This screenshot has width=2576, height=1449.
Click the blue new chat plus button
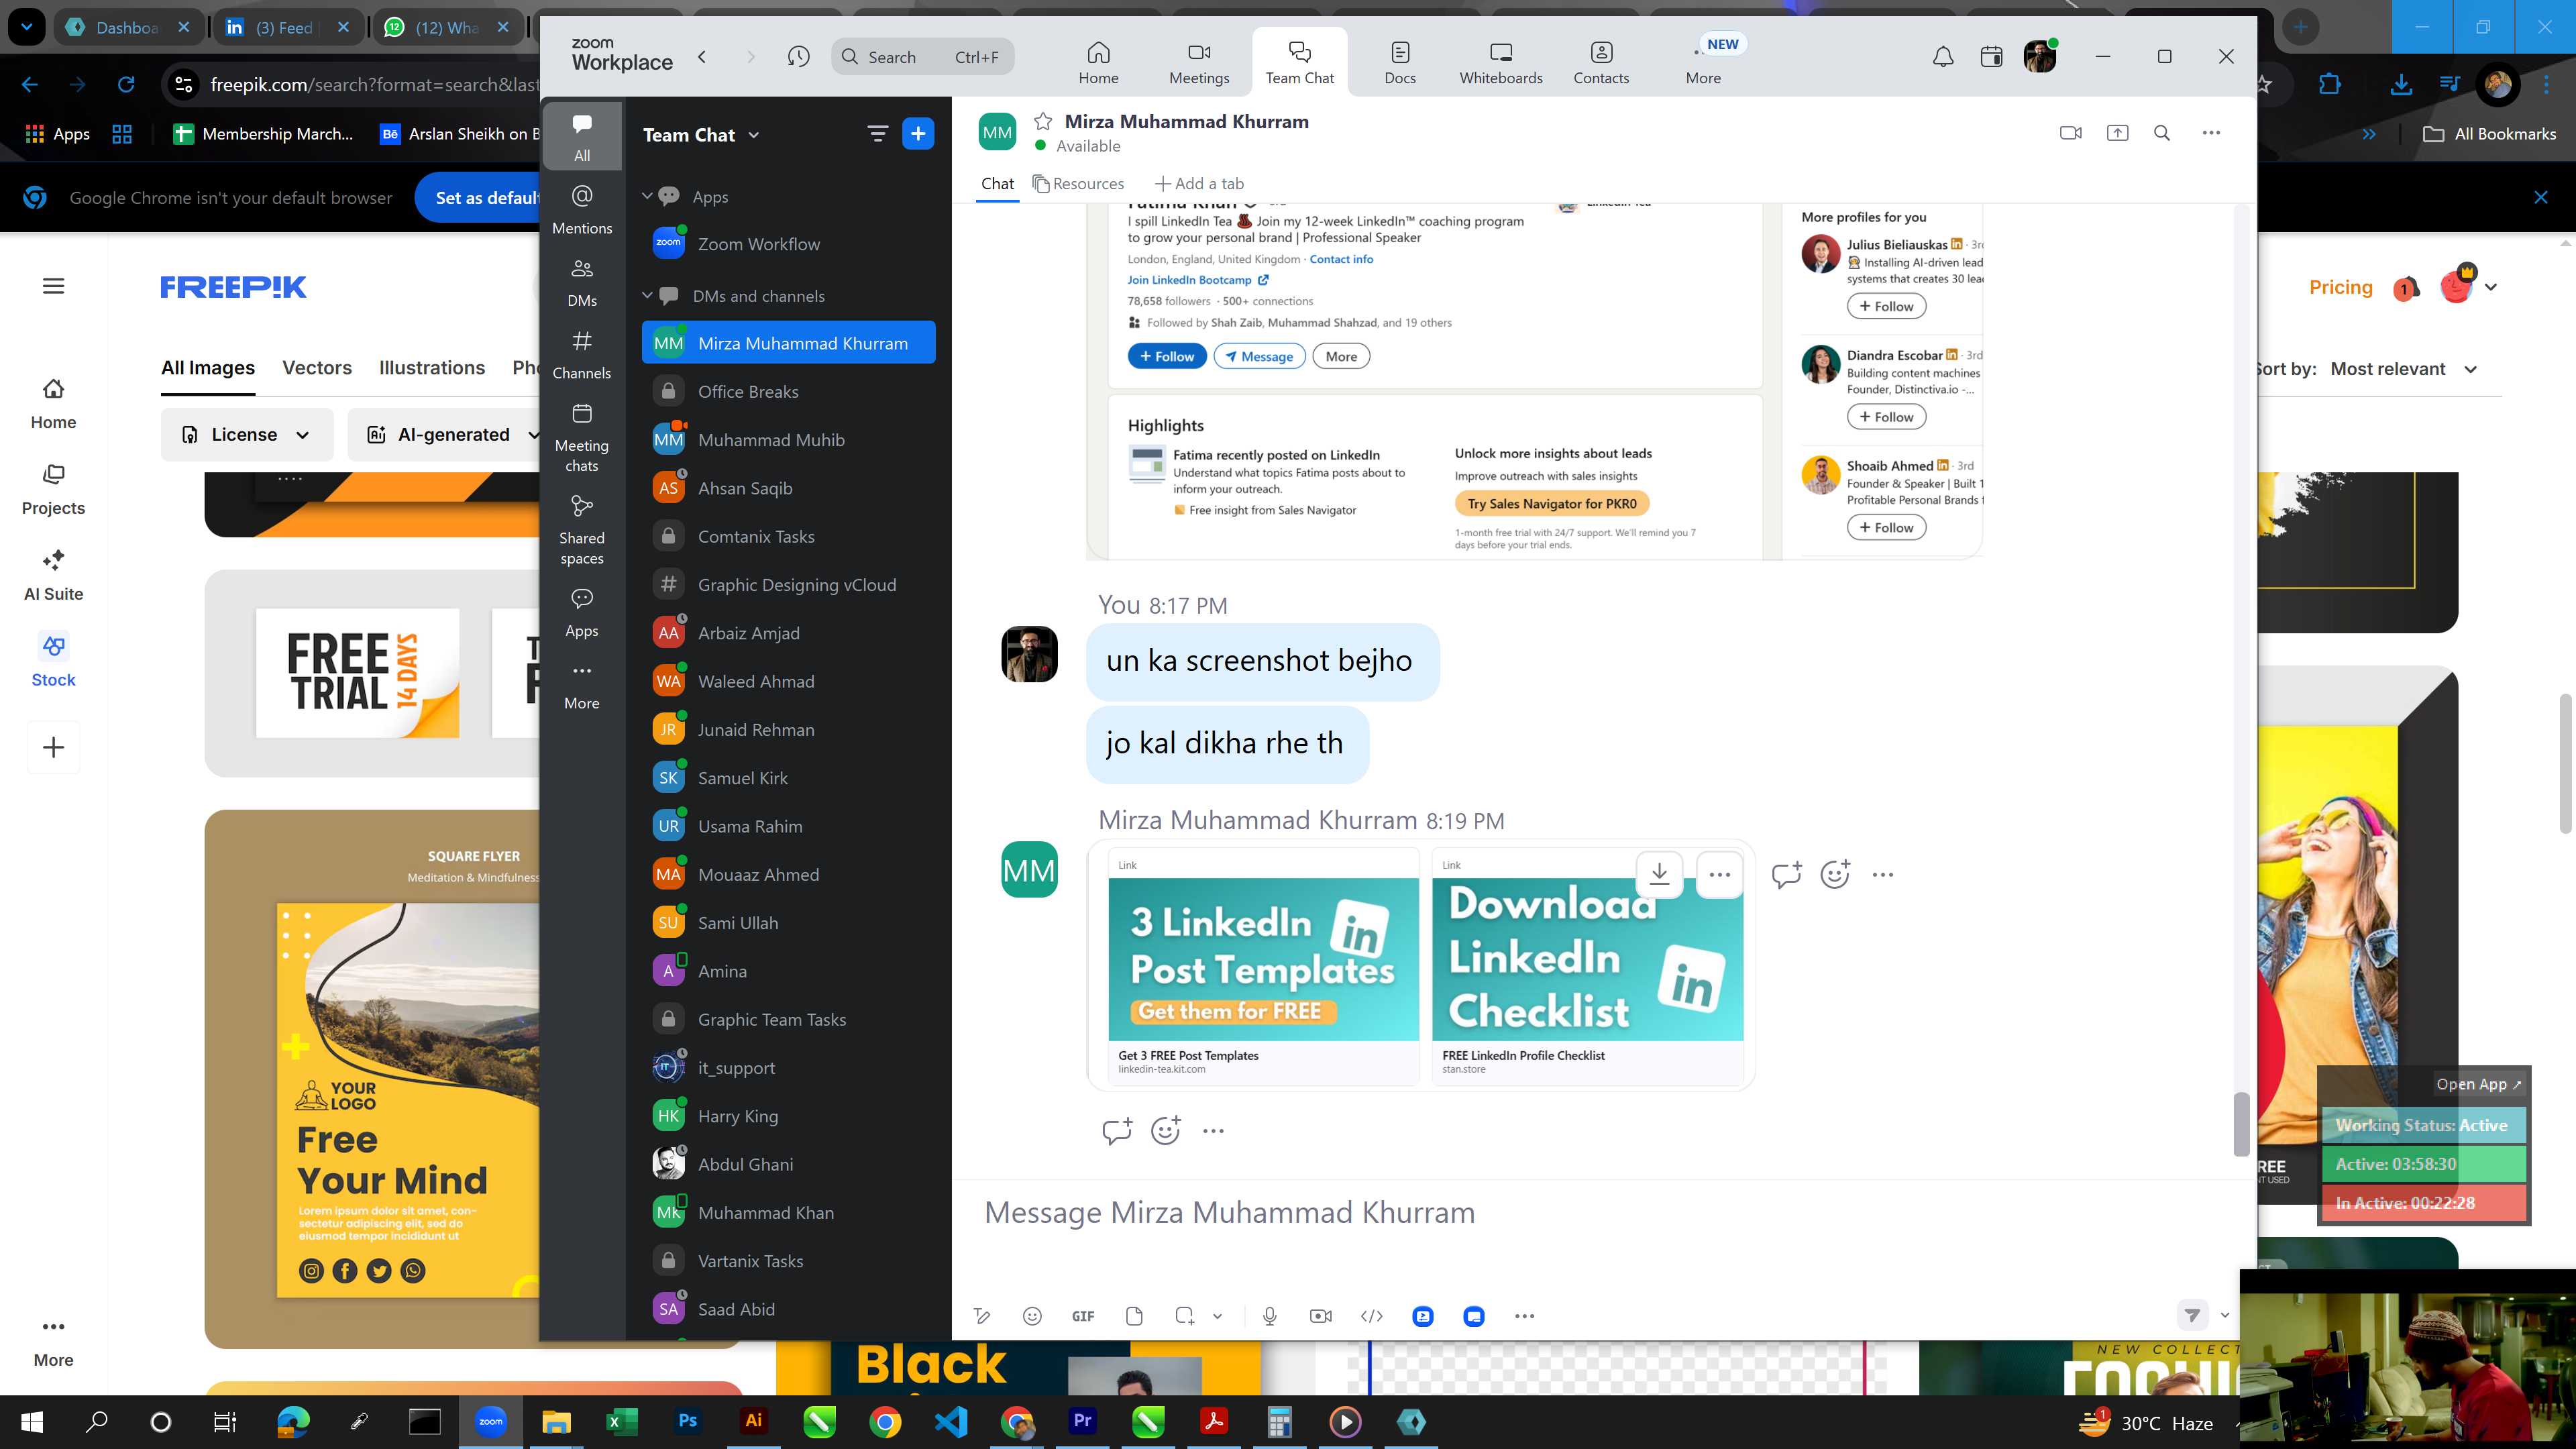click(918, 133)
